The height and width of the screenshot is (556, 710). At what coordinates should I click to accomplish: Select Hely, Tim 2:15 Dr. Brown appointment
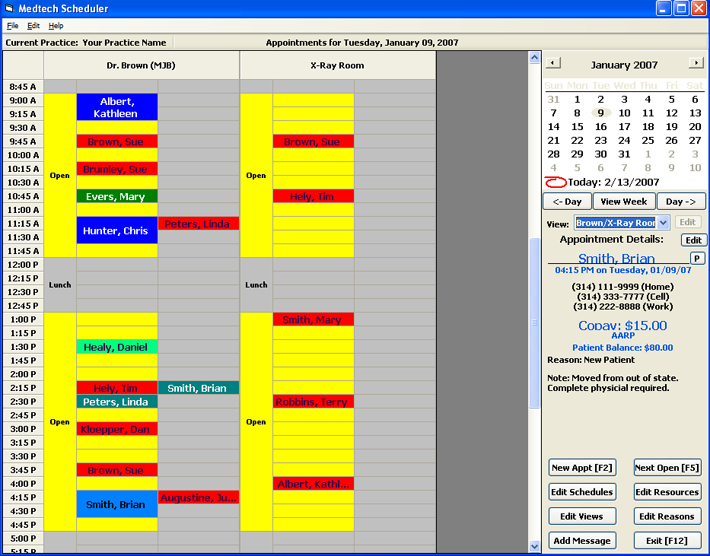tap(117, 388)
